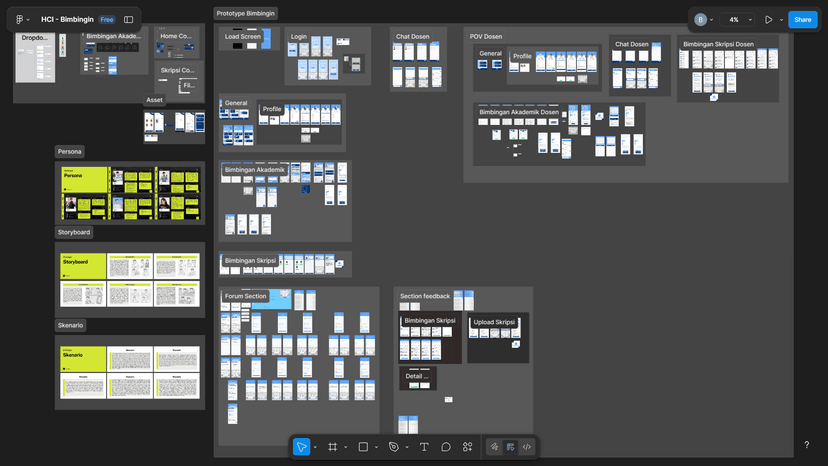Screen dimensions: 828x466
Task: Select the Frame tool
Action: (x=332, y=447)
